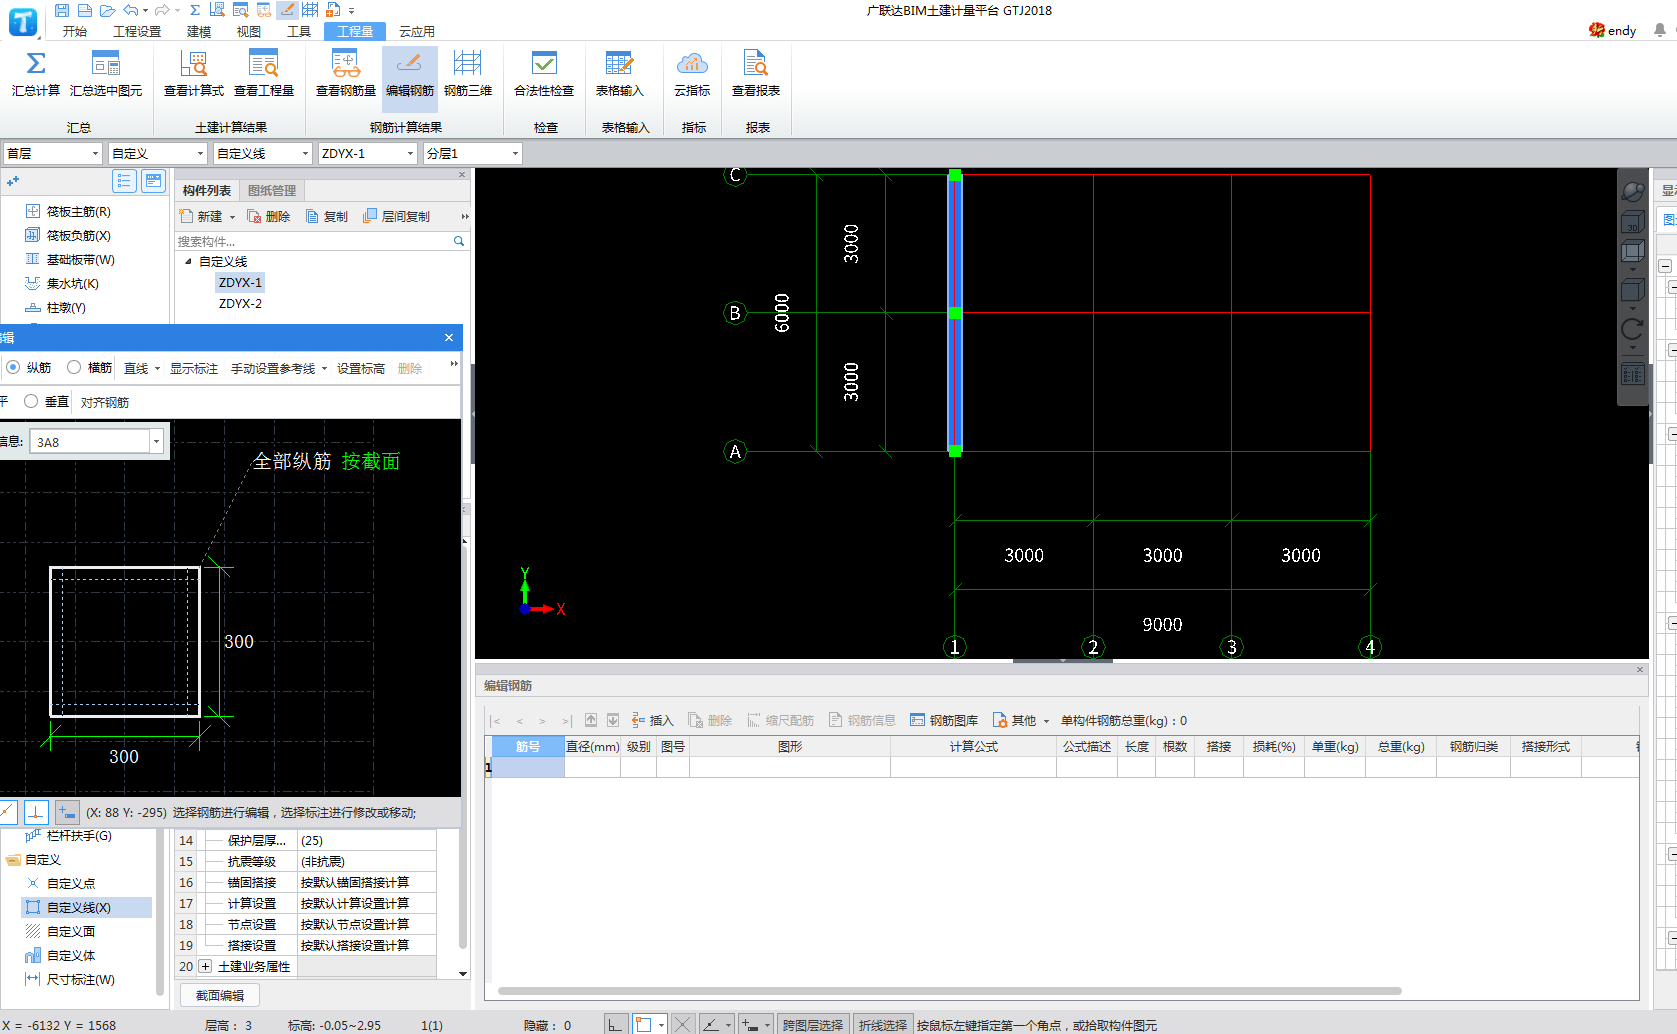This screenshot has height=1034, width=1677.
Task: Click the move-up row arrow icon in 编辑钢筋
Action: tap(591, 720)
